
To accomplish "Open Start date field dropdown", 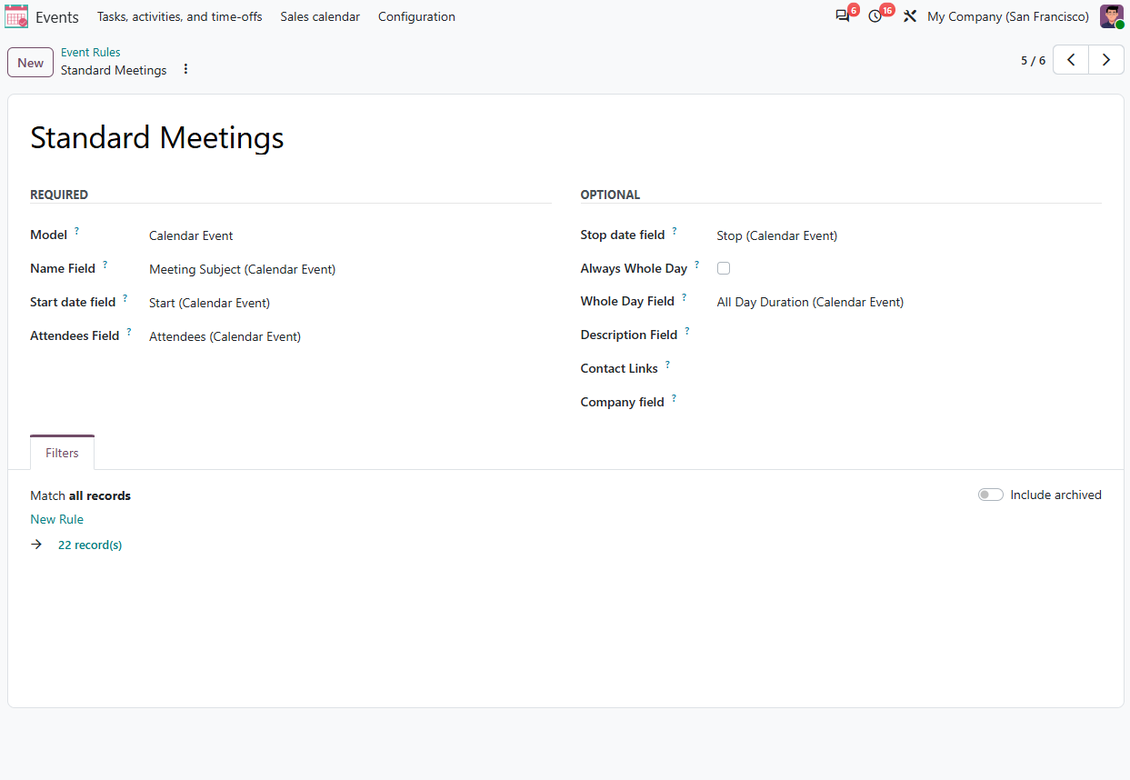I will [x=350, y=303].
